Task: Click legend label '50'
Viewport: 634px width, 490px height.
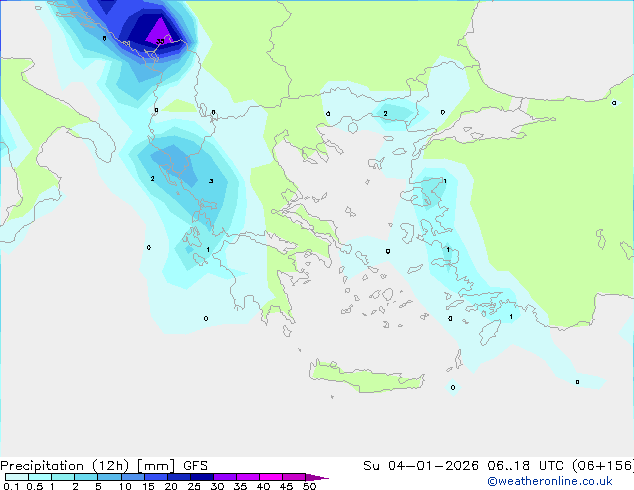Action: click(x=309, y=486)
